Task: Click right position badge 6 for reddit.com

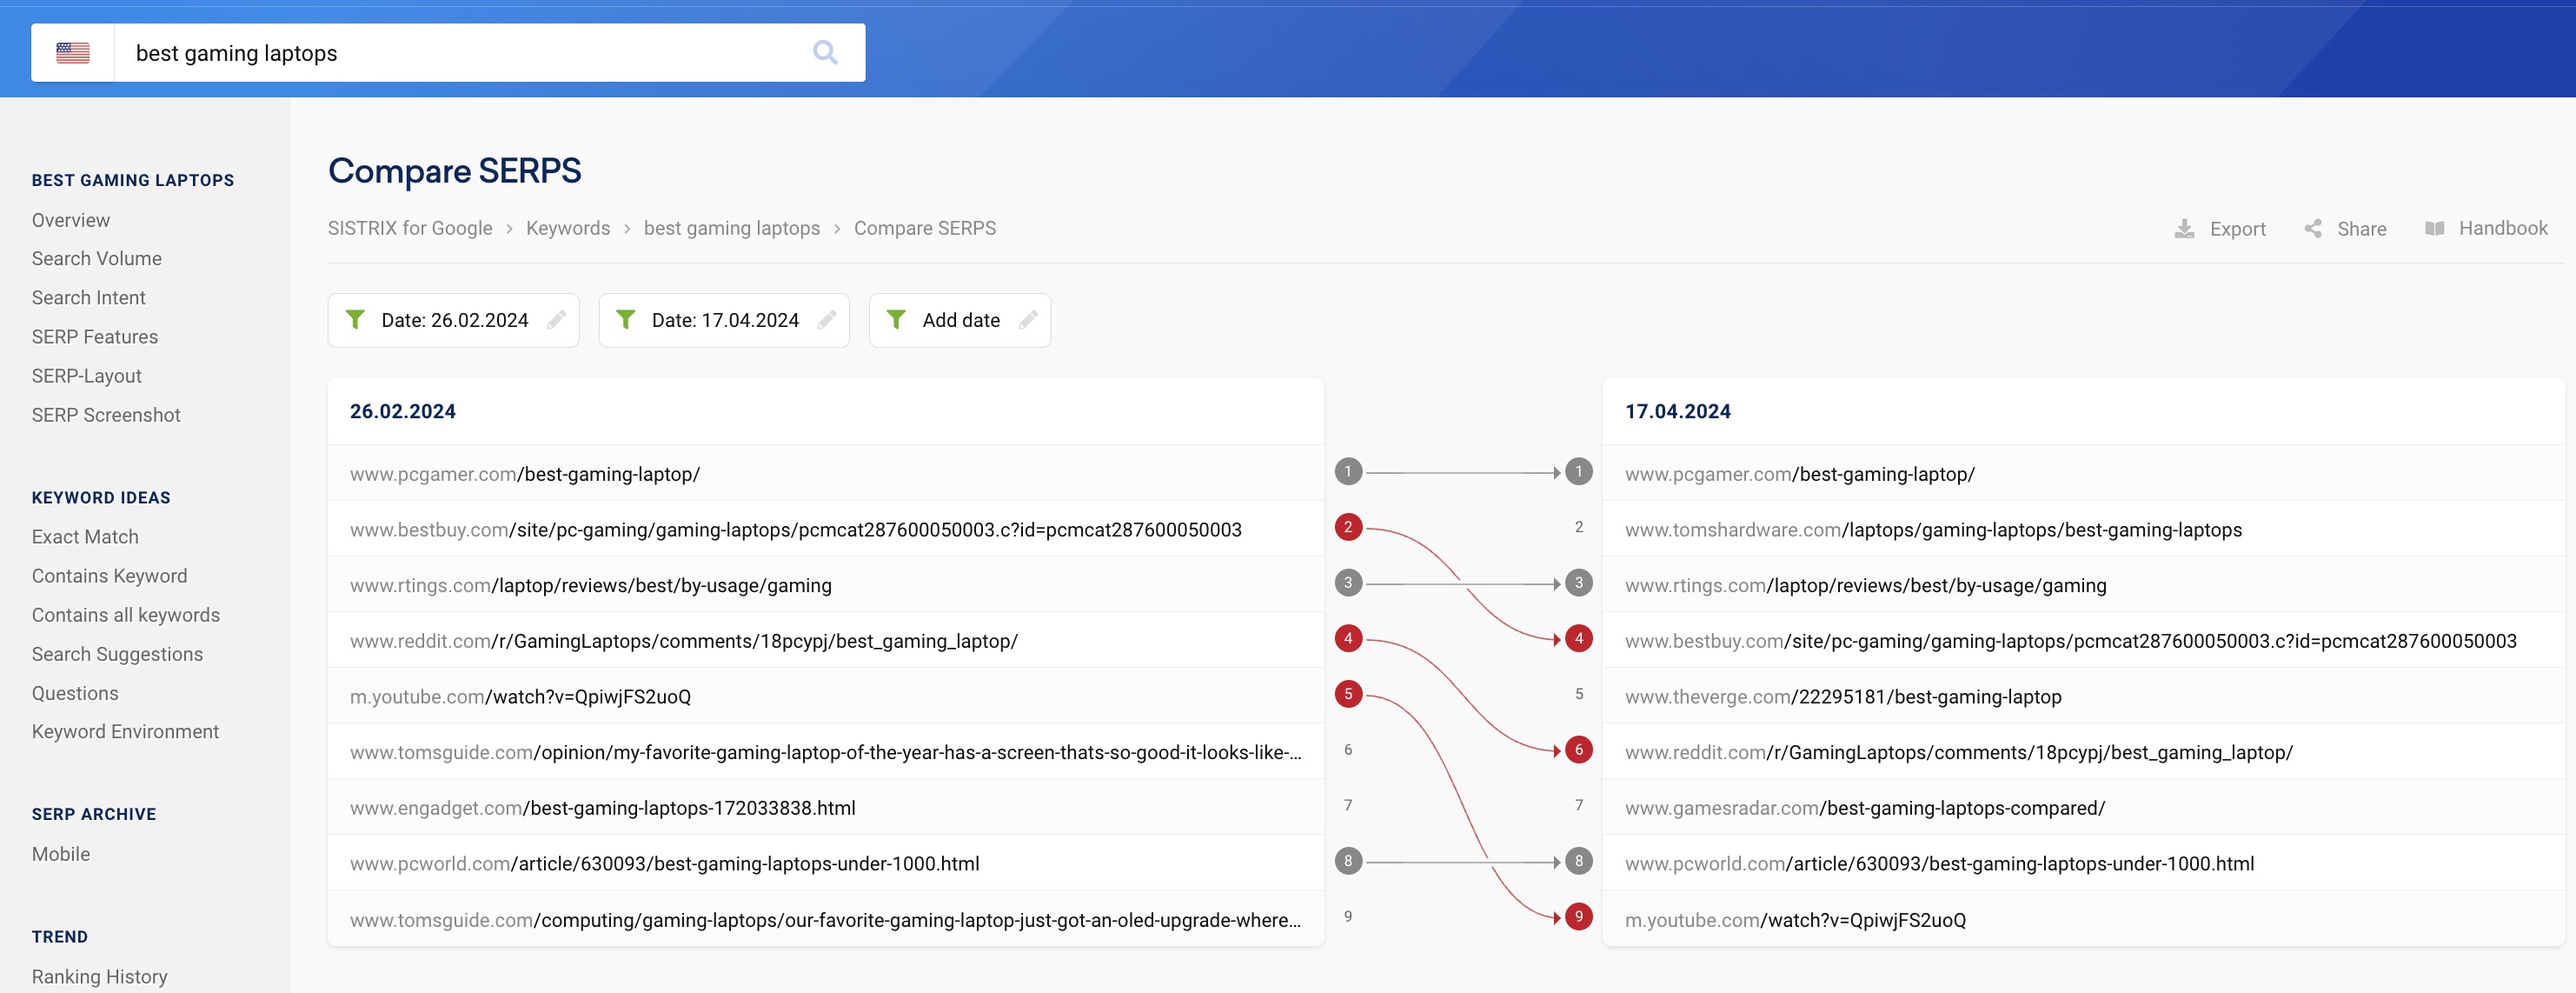Action: [1579, 750]
